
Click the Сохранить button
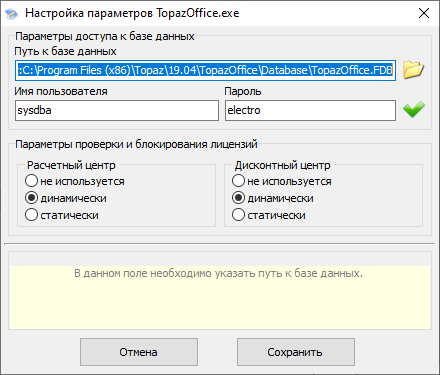coord(296,352)
